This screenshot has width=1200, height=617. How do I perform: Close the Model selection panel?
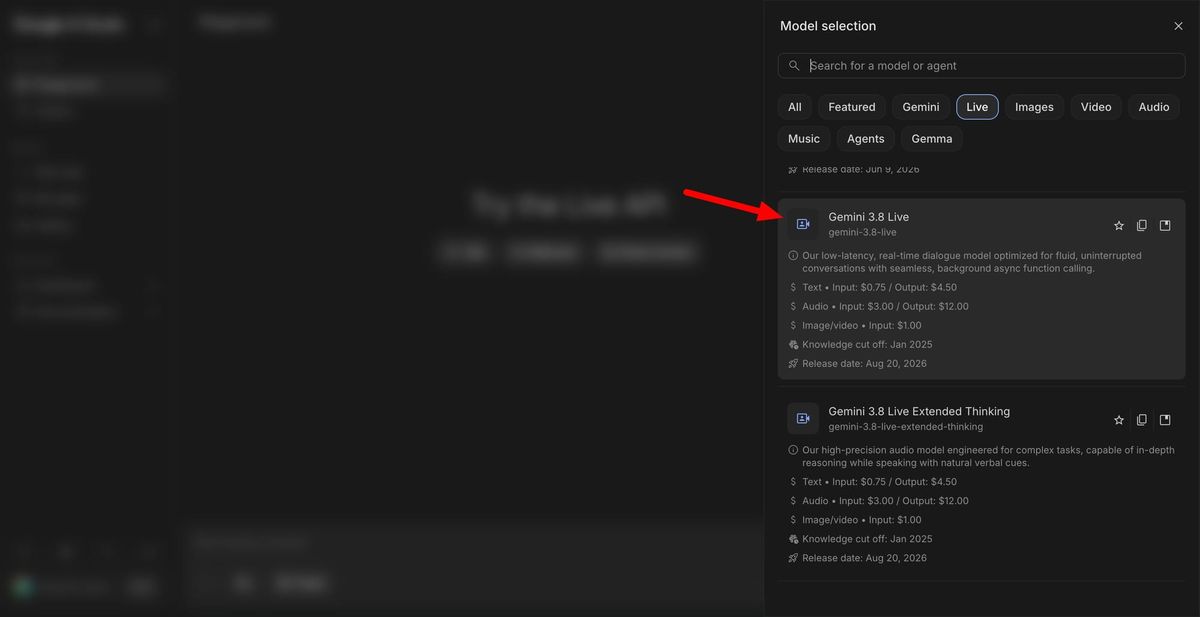(1178, 26)
